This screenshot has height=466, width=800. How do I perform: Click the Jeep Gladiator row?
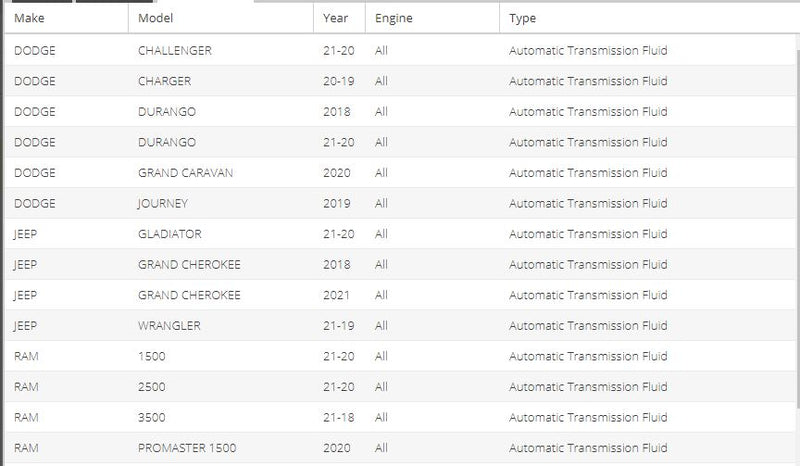click(x=169, y=234)
